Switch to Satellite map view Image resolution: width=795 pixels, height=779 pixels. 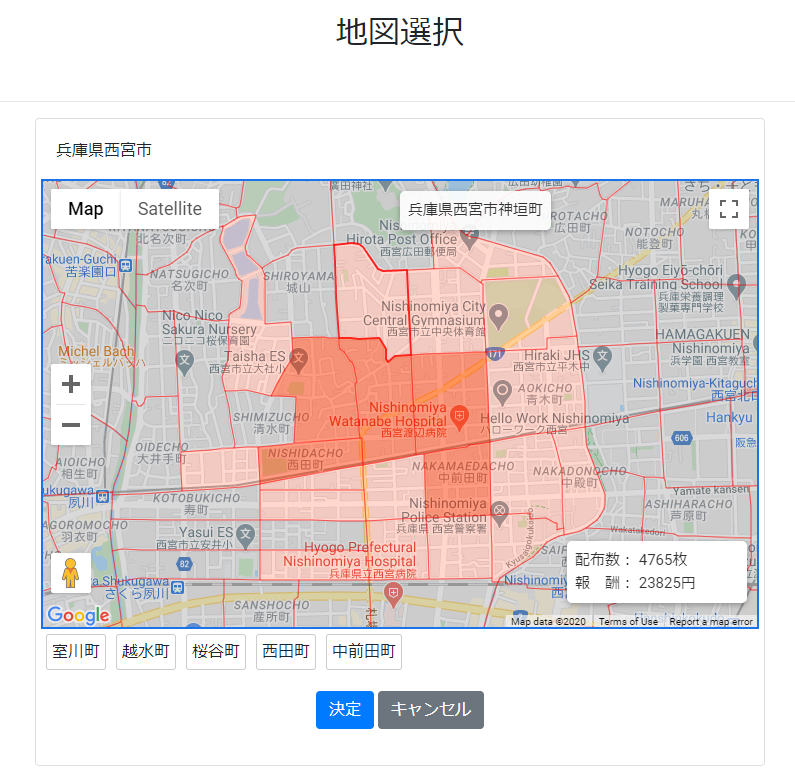click(x=170, y=209)
